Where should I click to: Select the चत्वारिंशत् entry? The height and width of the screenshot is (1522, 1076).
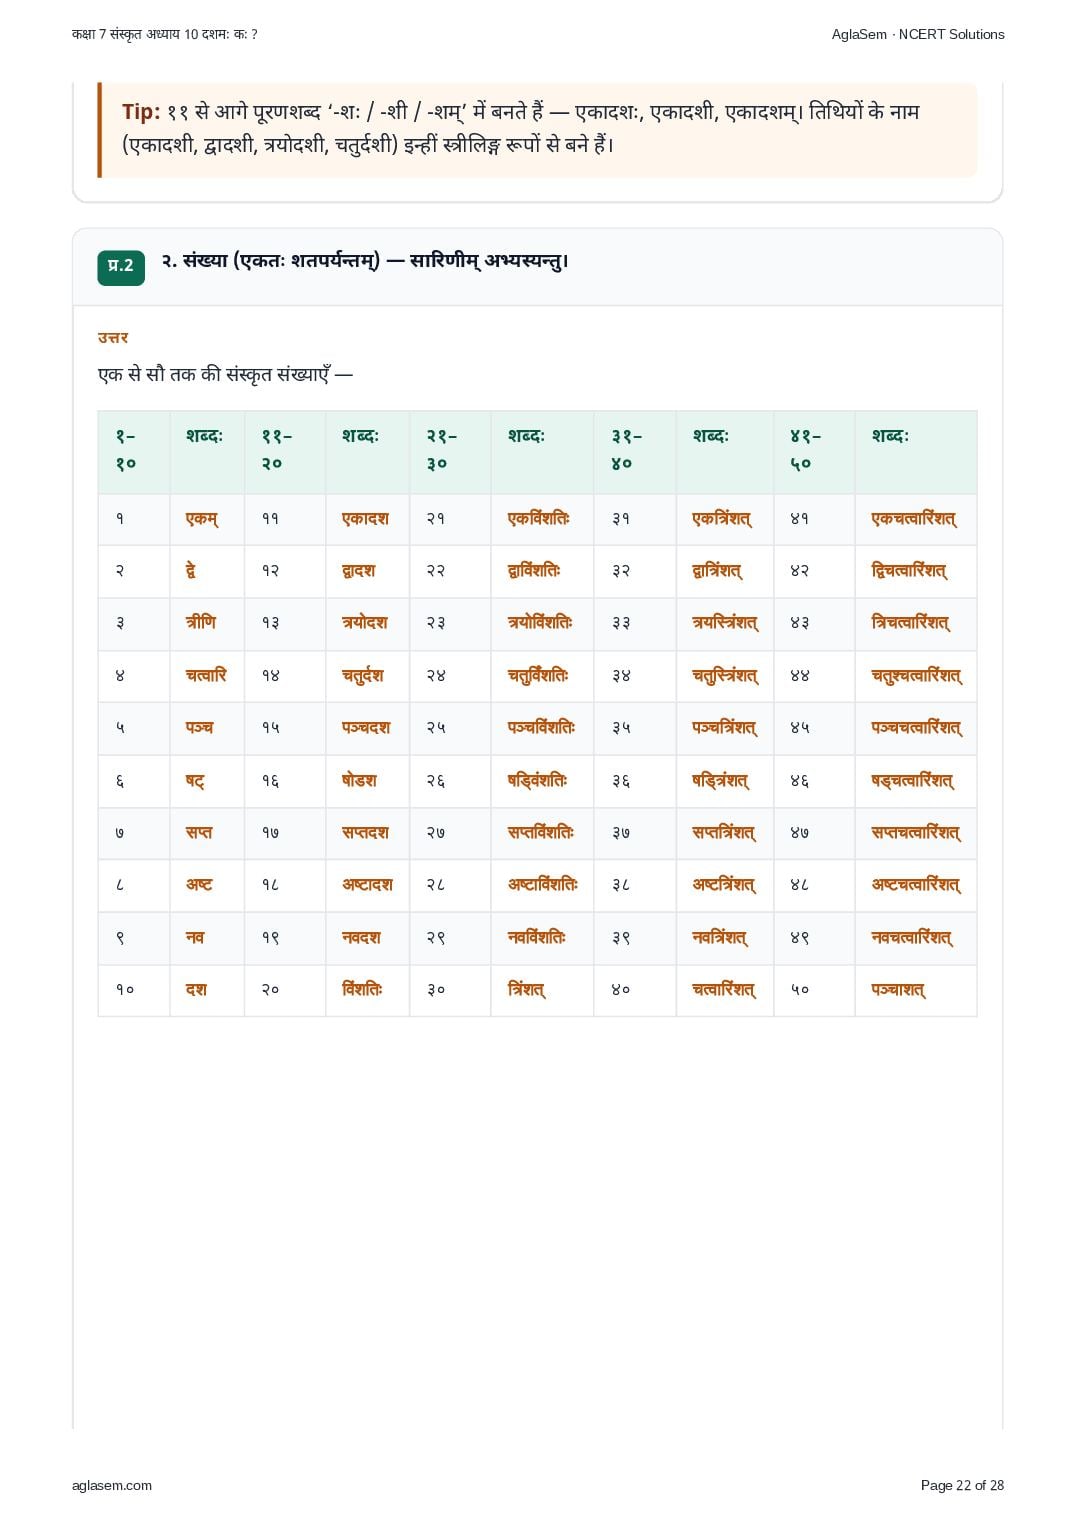[724, 990]
